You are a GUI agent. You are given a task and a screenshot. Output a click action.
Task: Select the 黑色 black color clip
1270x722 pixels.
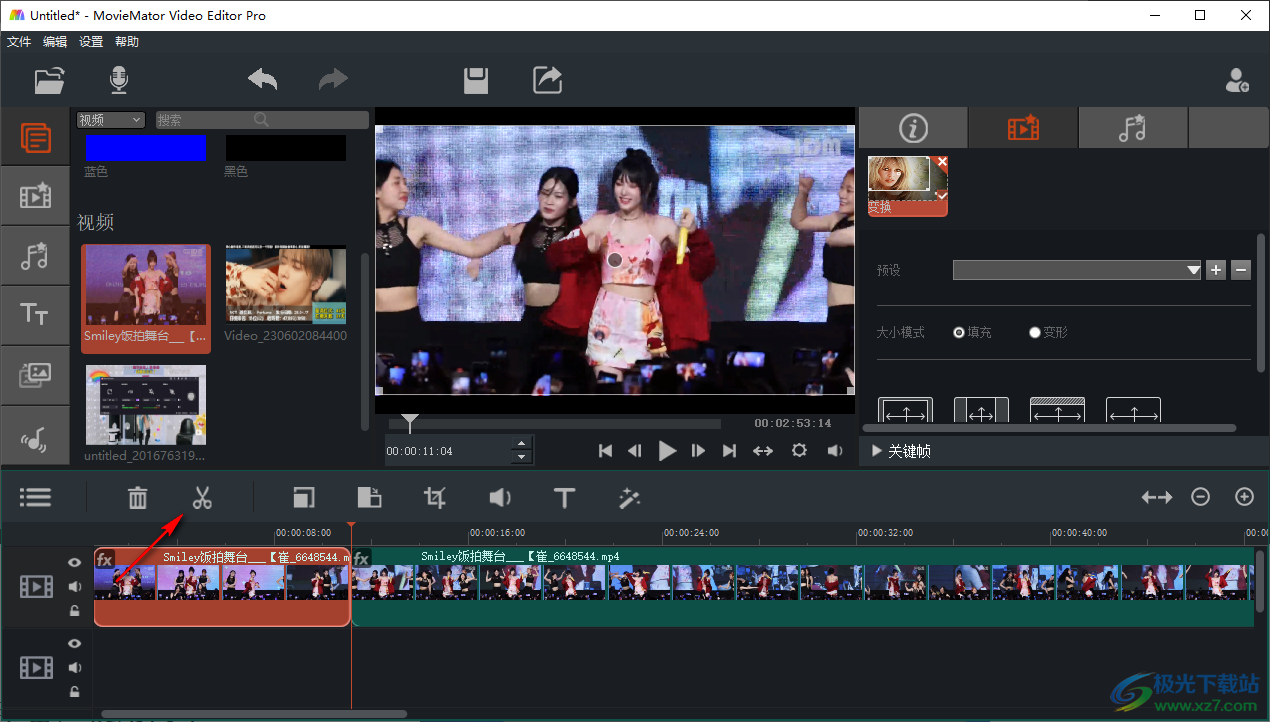pos(285,149)
